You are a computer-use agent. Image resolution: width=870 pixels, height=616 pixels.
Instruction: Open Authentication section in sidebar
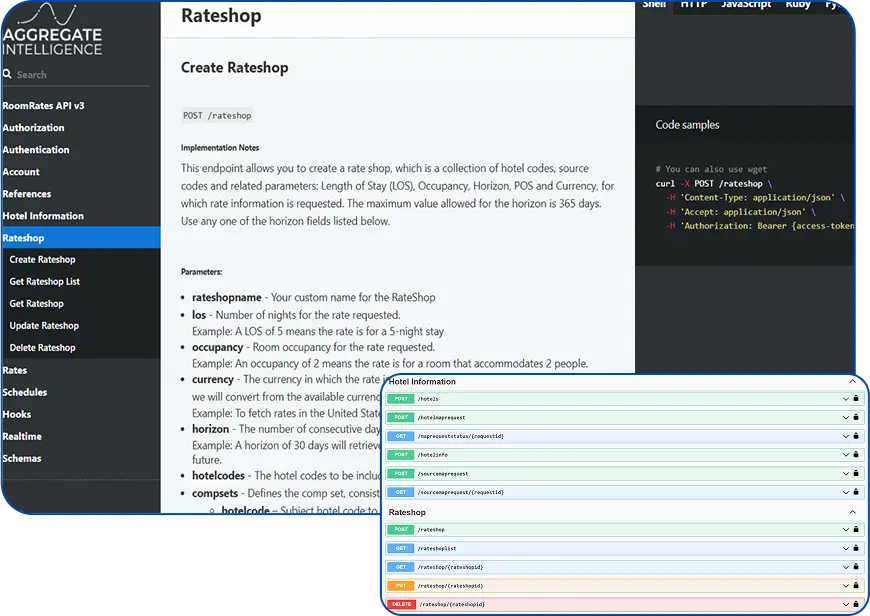click(x=36, y=150)
